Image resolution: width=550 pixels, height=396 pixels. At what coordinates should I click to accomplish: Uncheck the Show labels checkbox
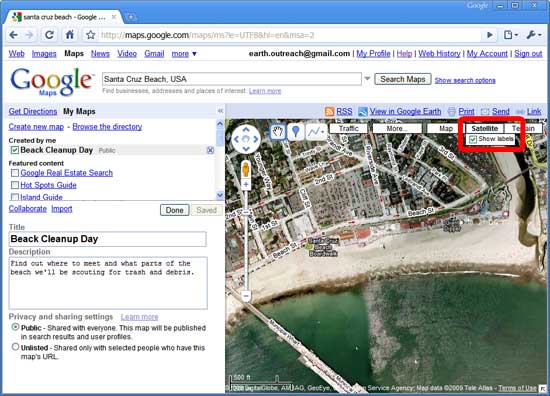point(473,139)
